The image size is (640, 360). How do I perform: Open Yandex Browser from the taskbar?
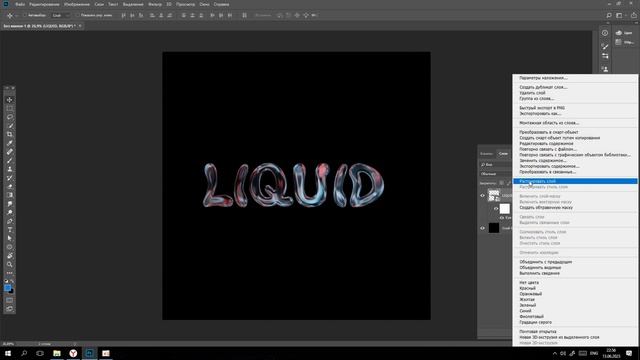point(73,353)
